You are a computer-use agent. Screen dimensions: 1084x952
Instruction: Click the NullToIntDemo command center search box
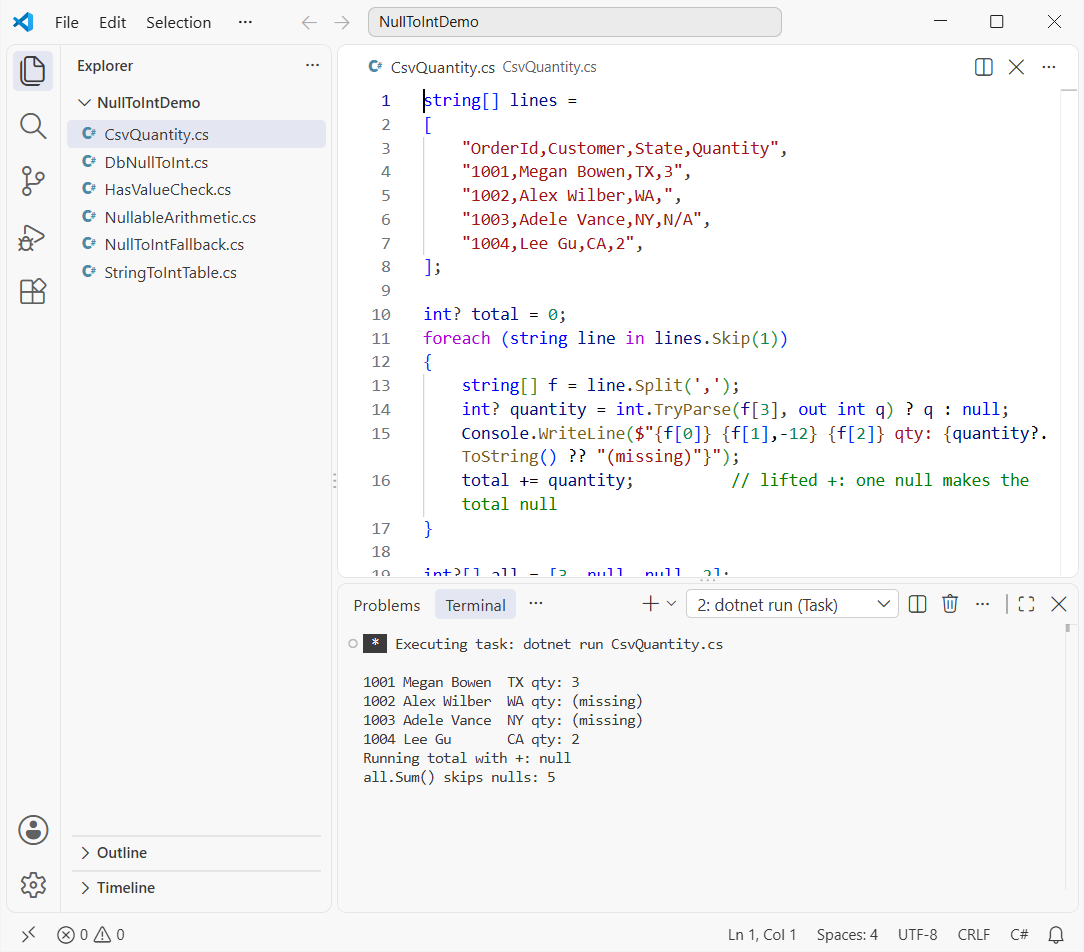[574, 22]
